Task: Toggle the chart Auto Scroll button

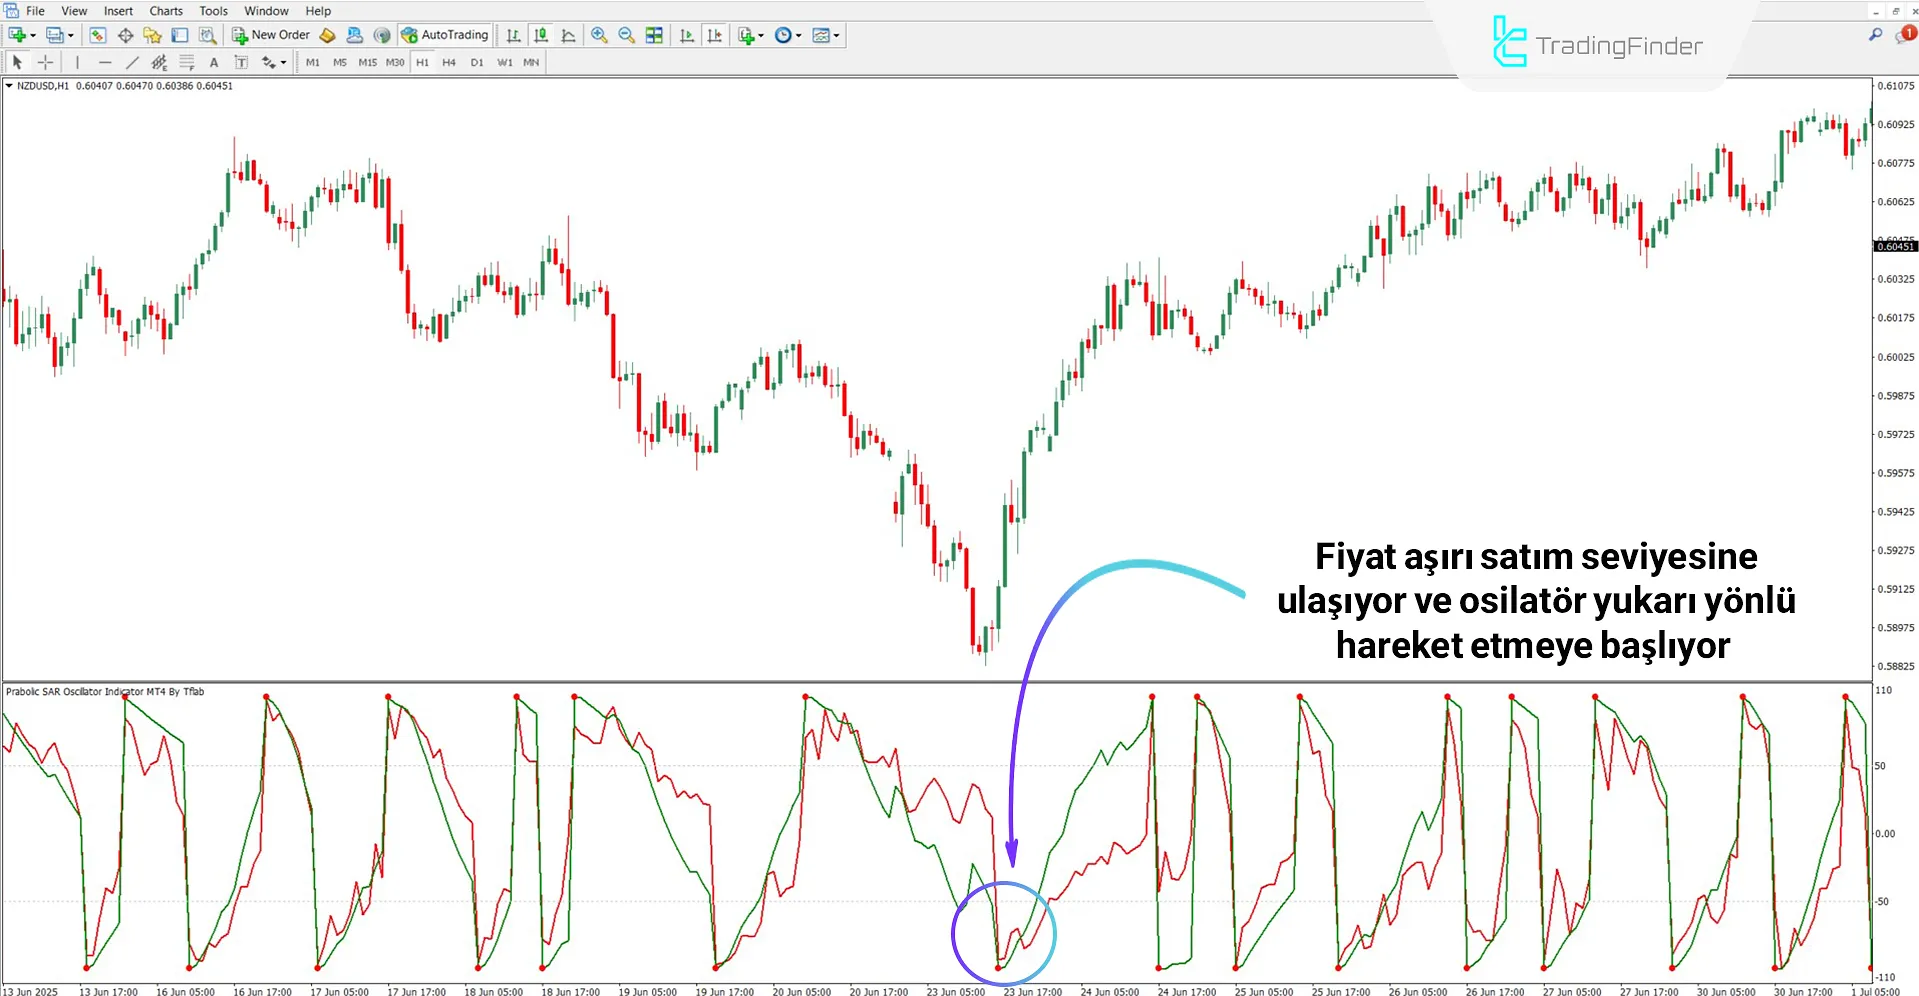Action: tap(687, 35)
